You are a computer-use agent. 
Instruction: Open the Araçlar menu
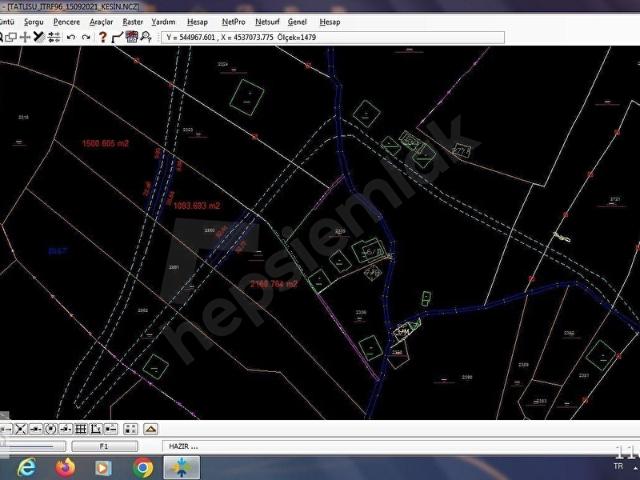click(x=101, y=22)
